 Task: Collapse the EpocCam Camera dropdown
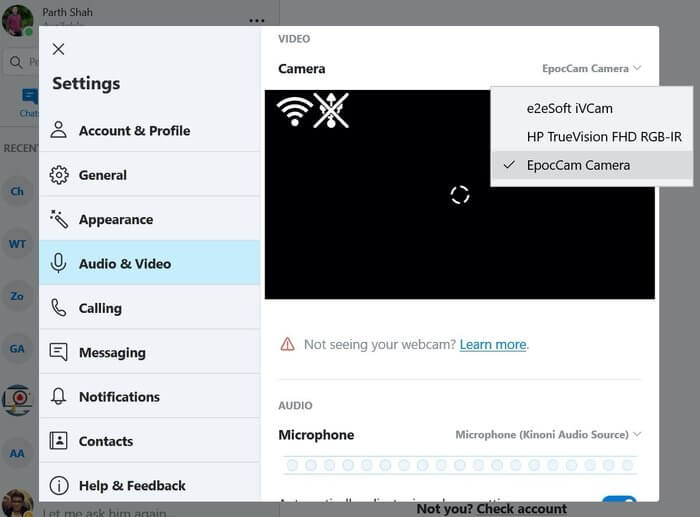point(592,68)
